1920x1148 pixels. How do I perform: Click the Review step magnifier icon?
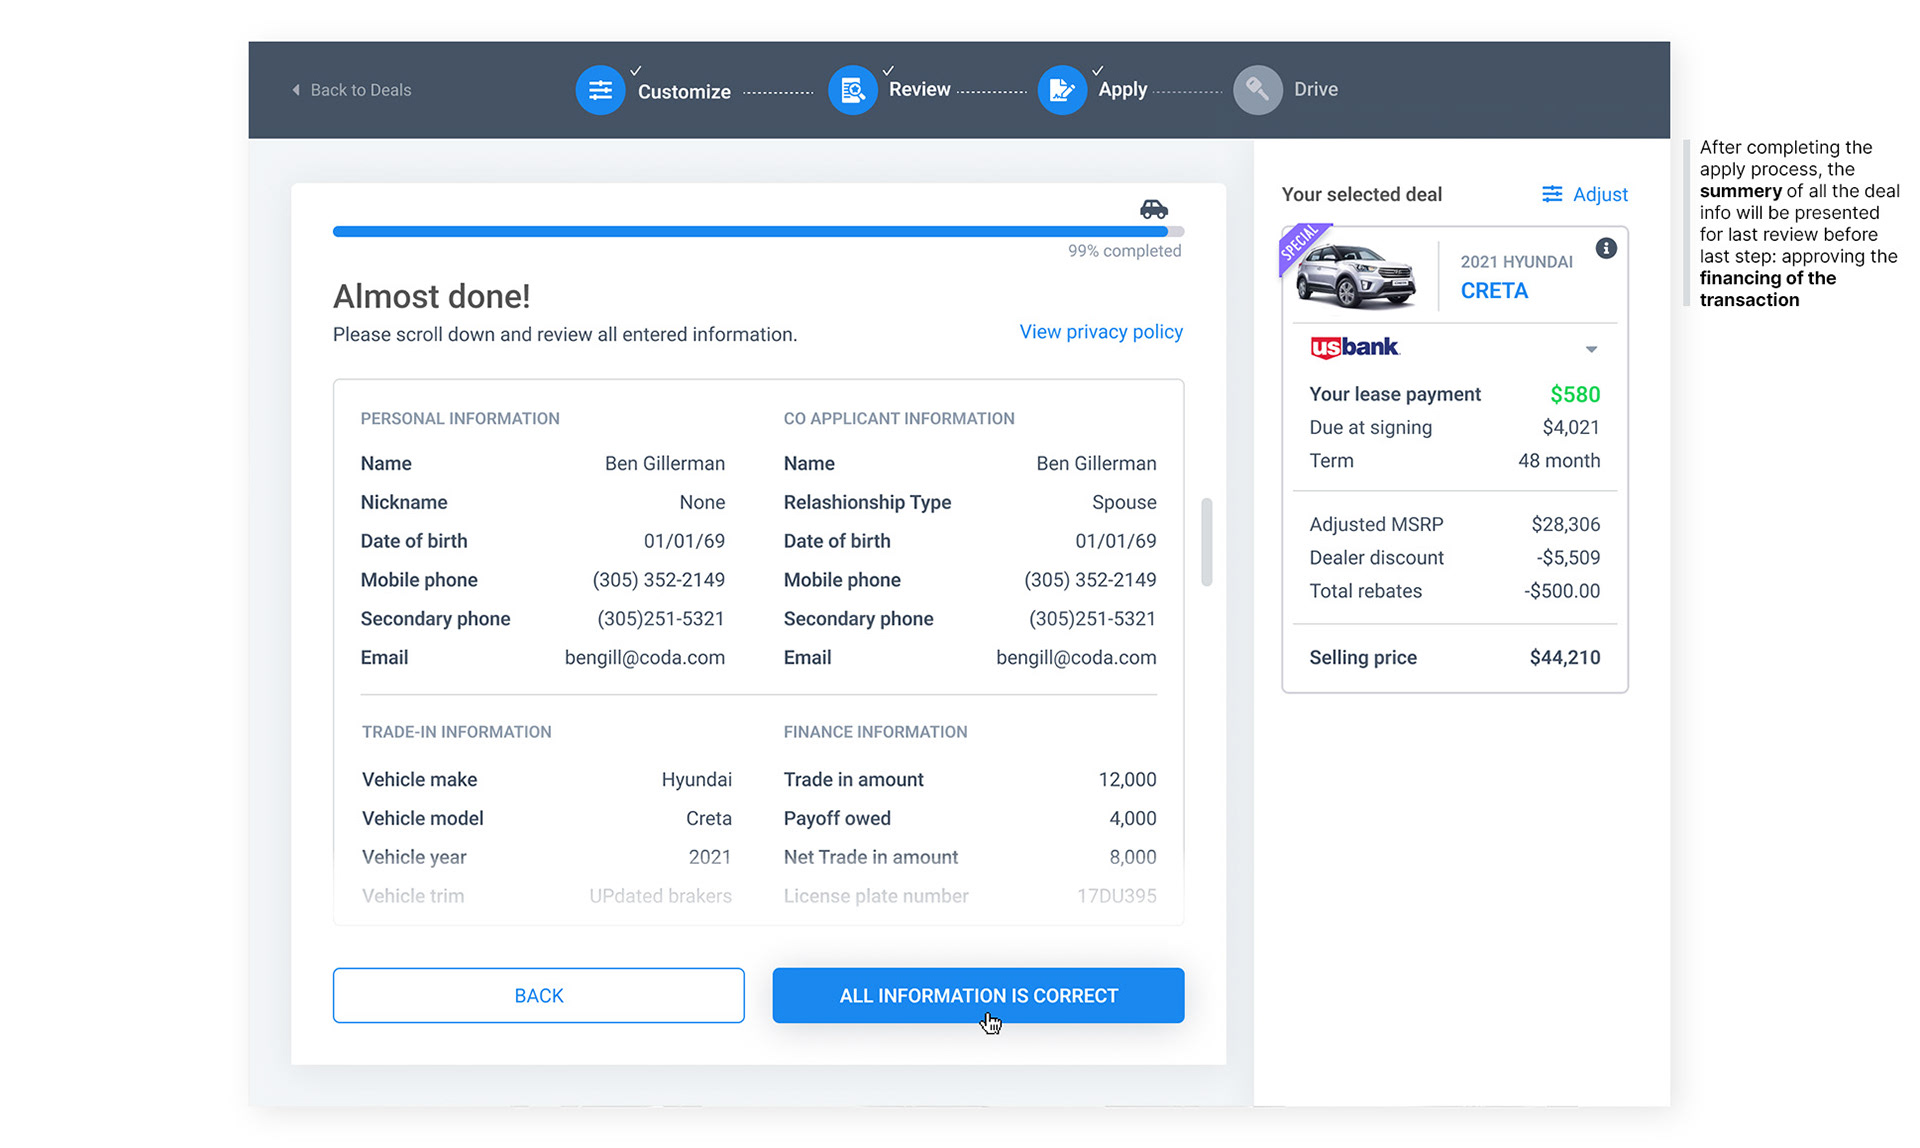852,90
